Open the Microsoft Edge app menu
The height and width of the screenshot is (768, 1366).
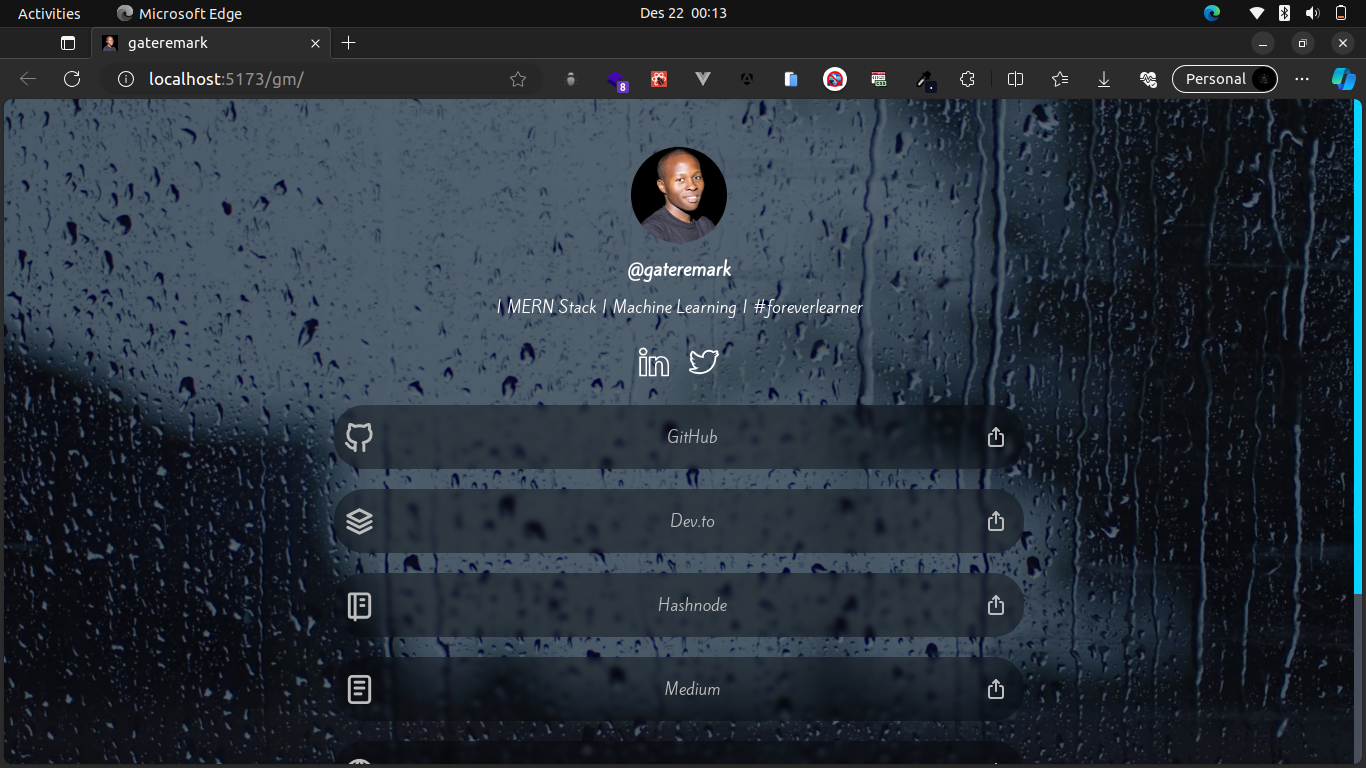[x=180, y=13]
